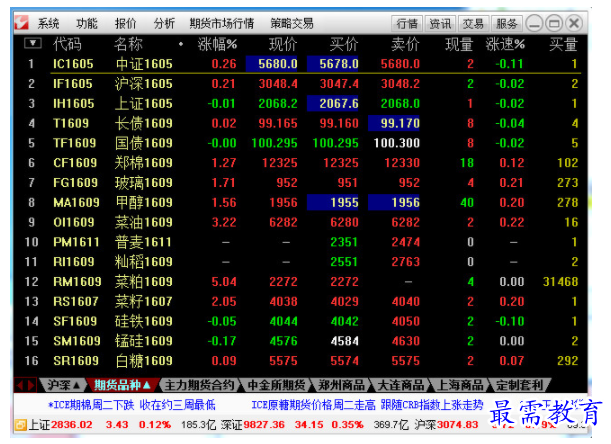Click the 上证 index value 2836.02
The height and width of the screenshot is (444, 611).
pyautogui.click(x=71, y=425)
